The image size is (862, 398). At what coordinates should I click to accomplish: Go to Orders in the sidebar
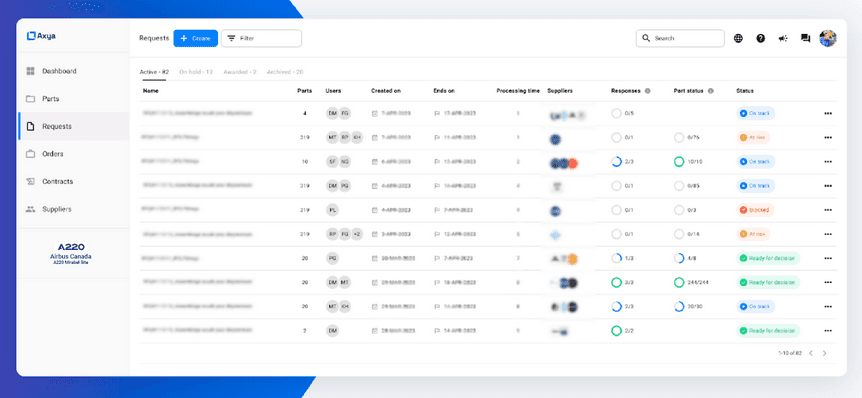point(73,154)
